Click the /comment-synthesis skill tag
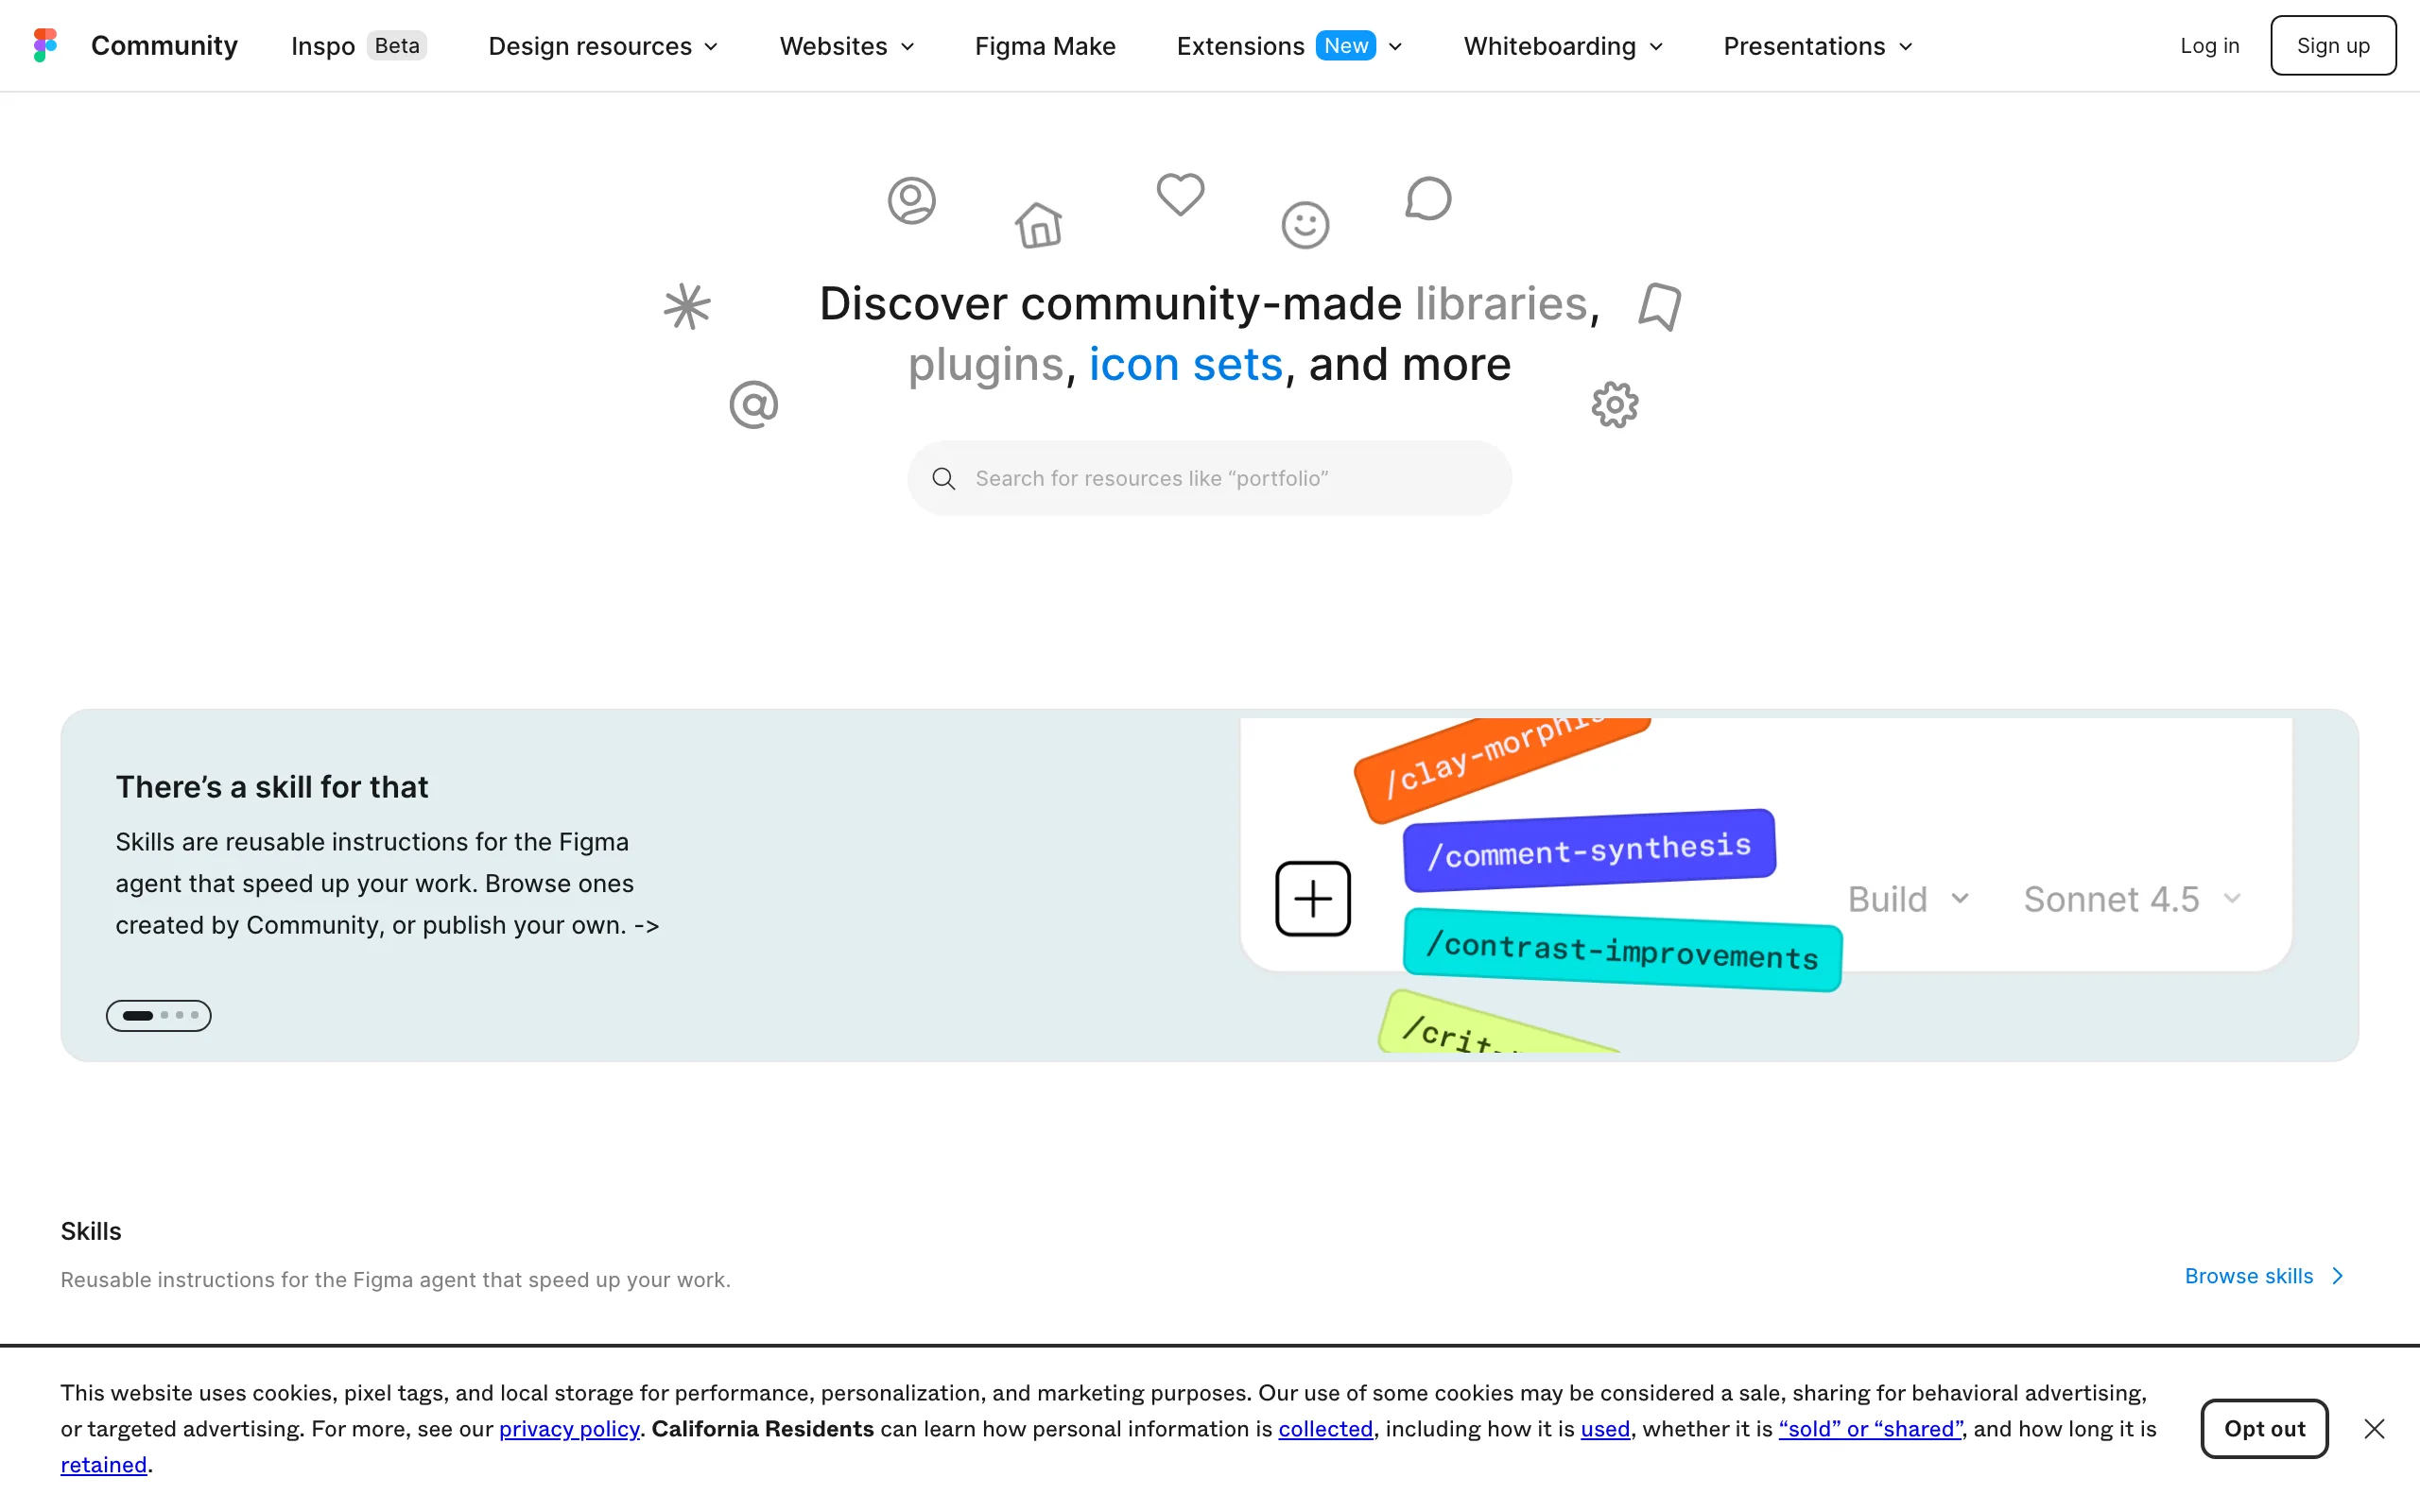Screen dimensions: 2420x1512 click(x=1589, y=850)
